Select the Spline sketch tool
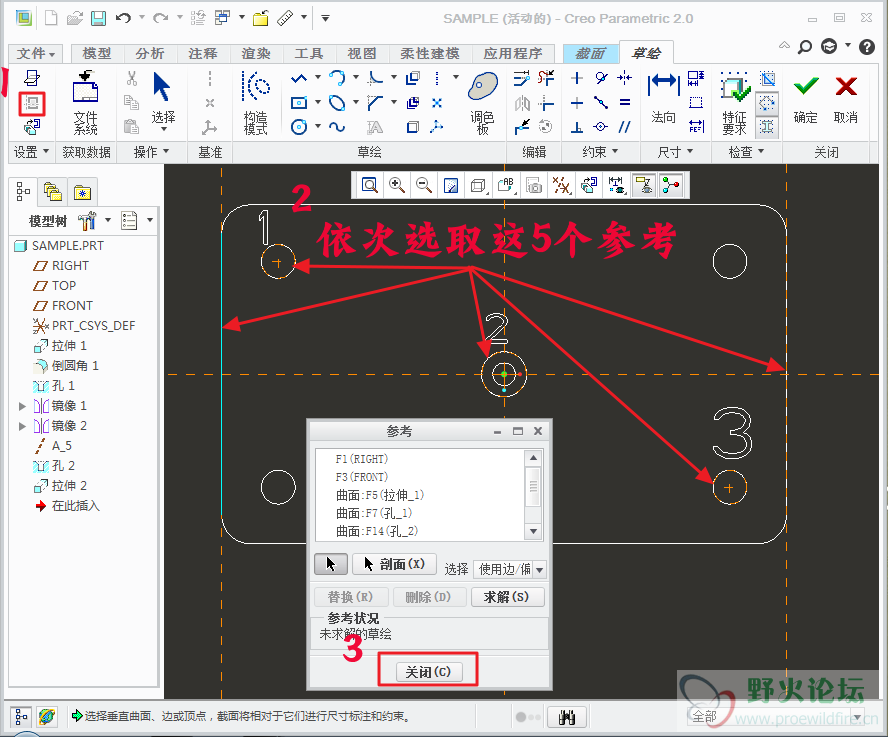Screen dimensions: 888x737 point(337,126)
